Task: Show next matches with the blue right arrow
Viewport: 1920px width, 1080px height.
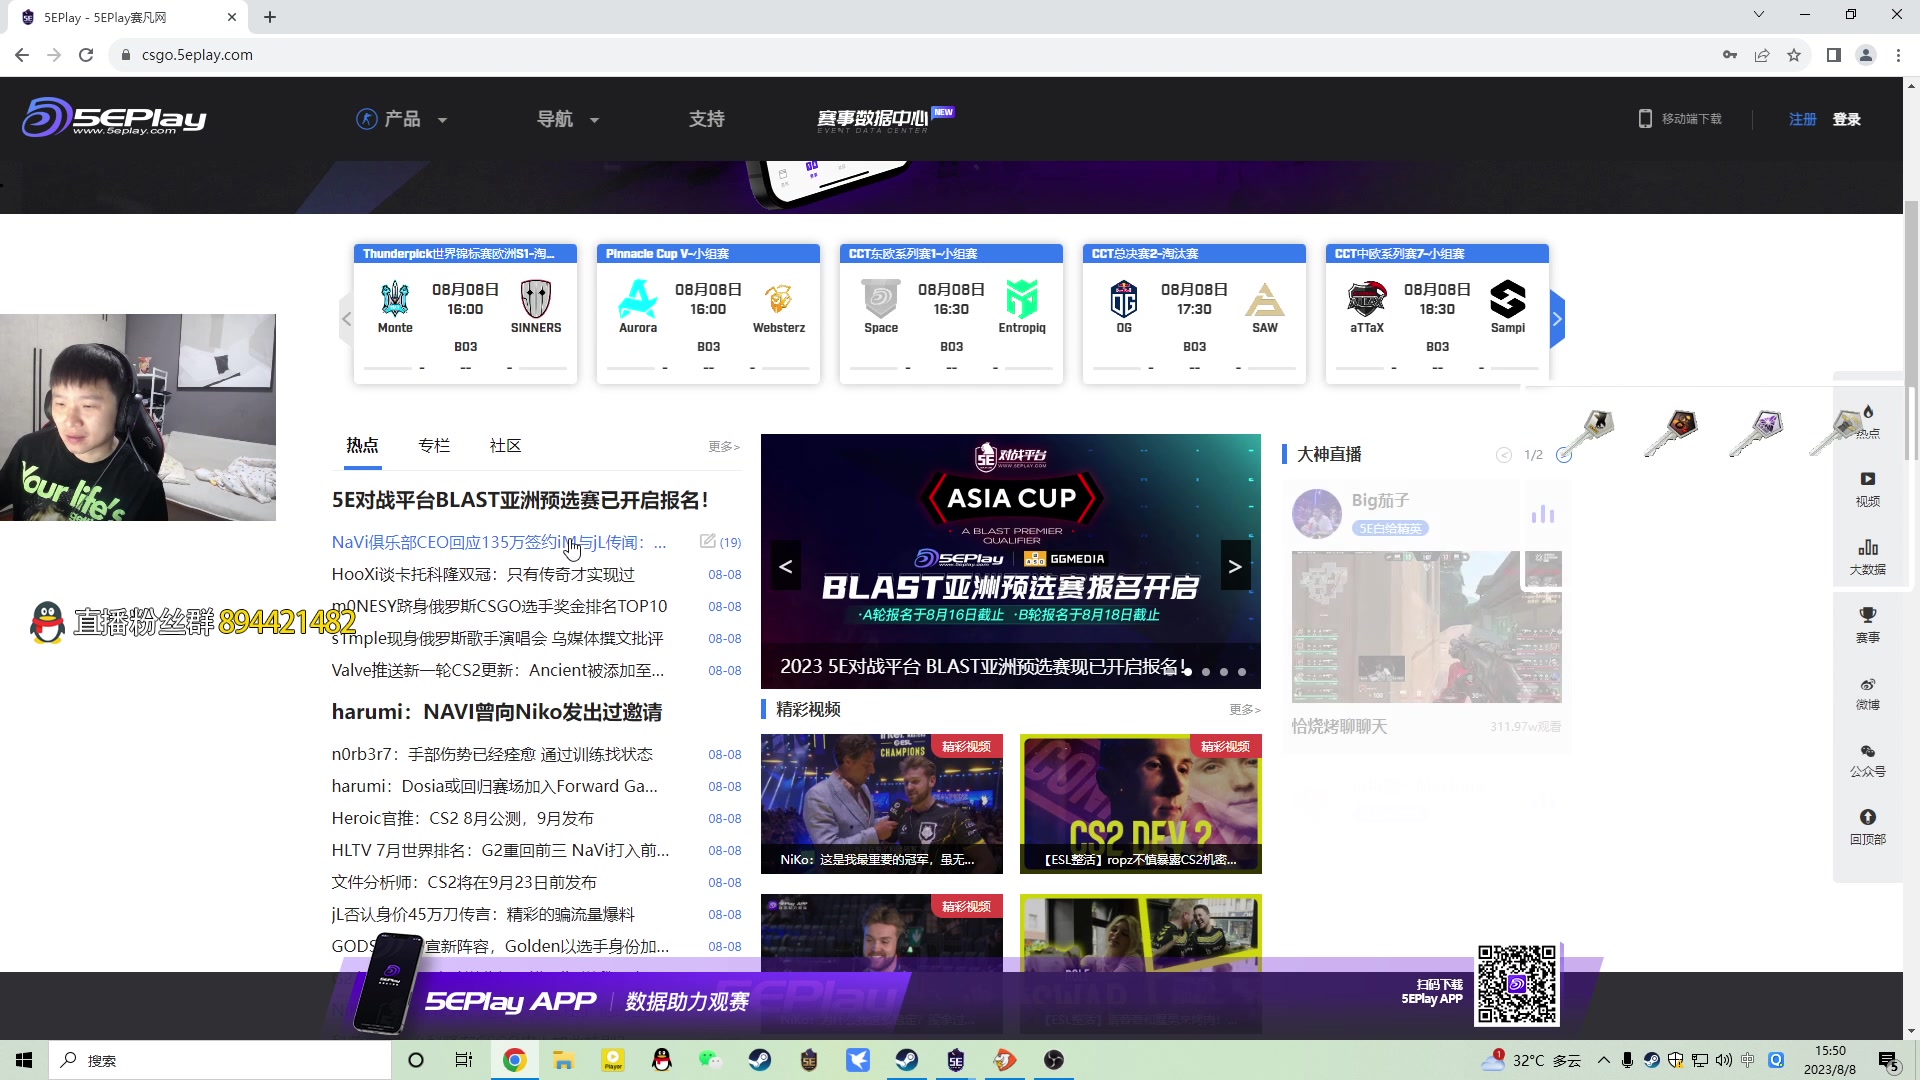Action: [1557, 319]
